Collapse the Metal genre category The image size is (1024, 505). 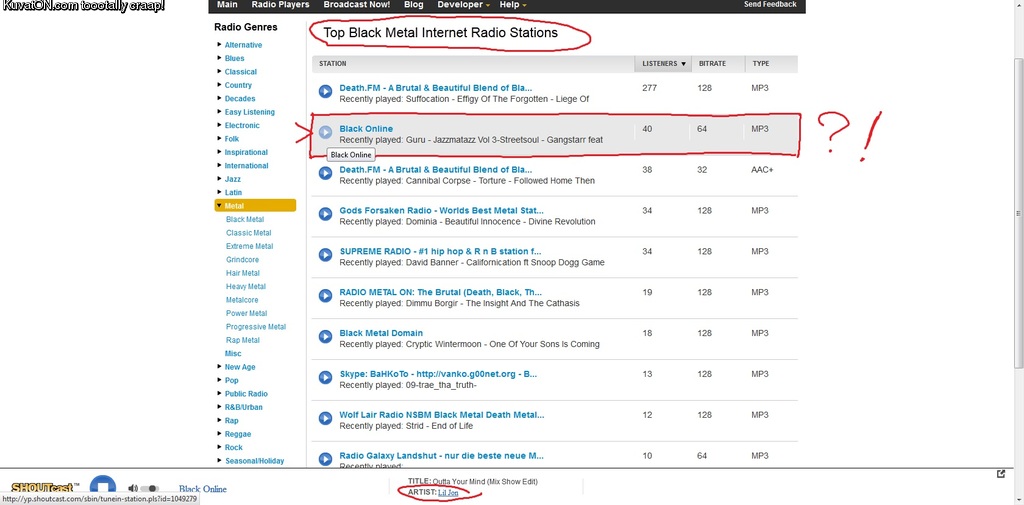tap(220, 206)
